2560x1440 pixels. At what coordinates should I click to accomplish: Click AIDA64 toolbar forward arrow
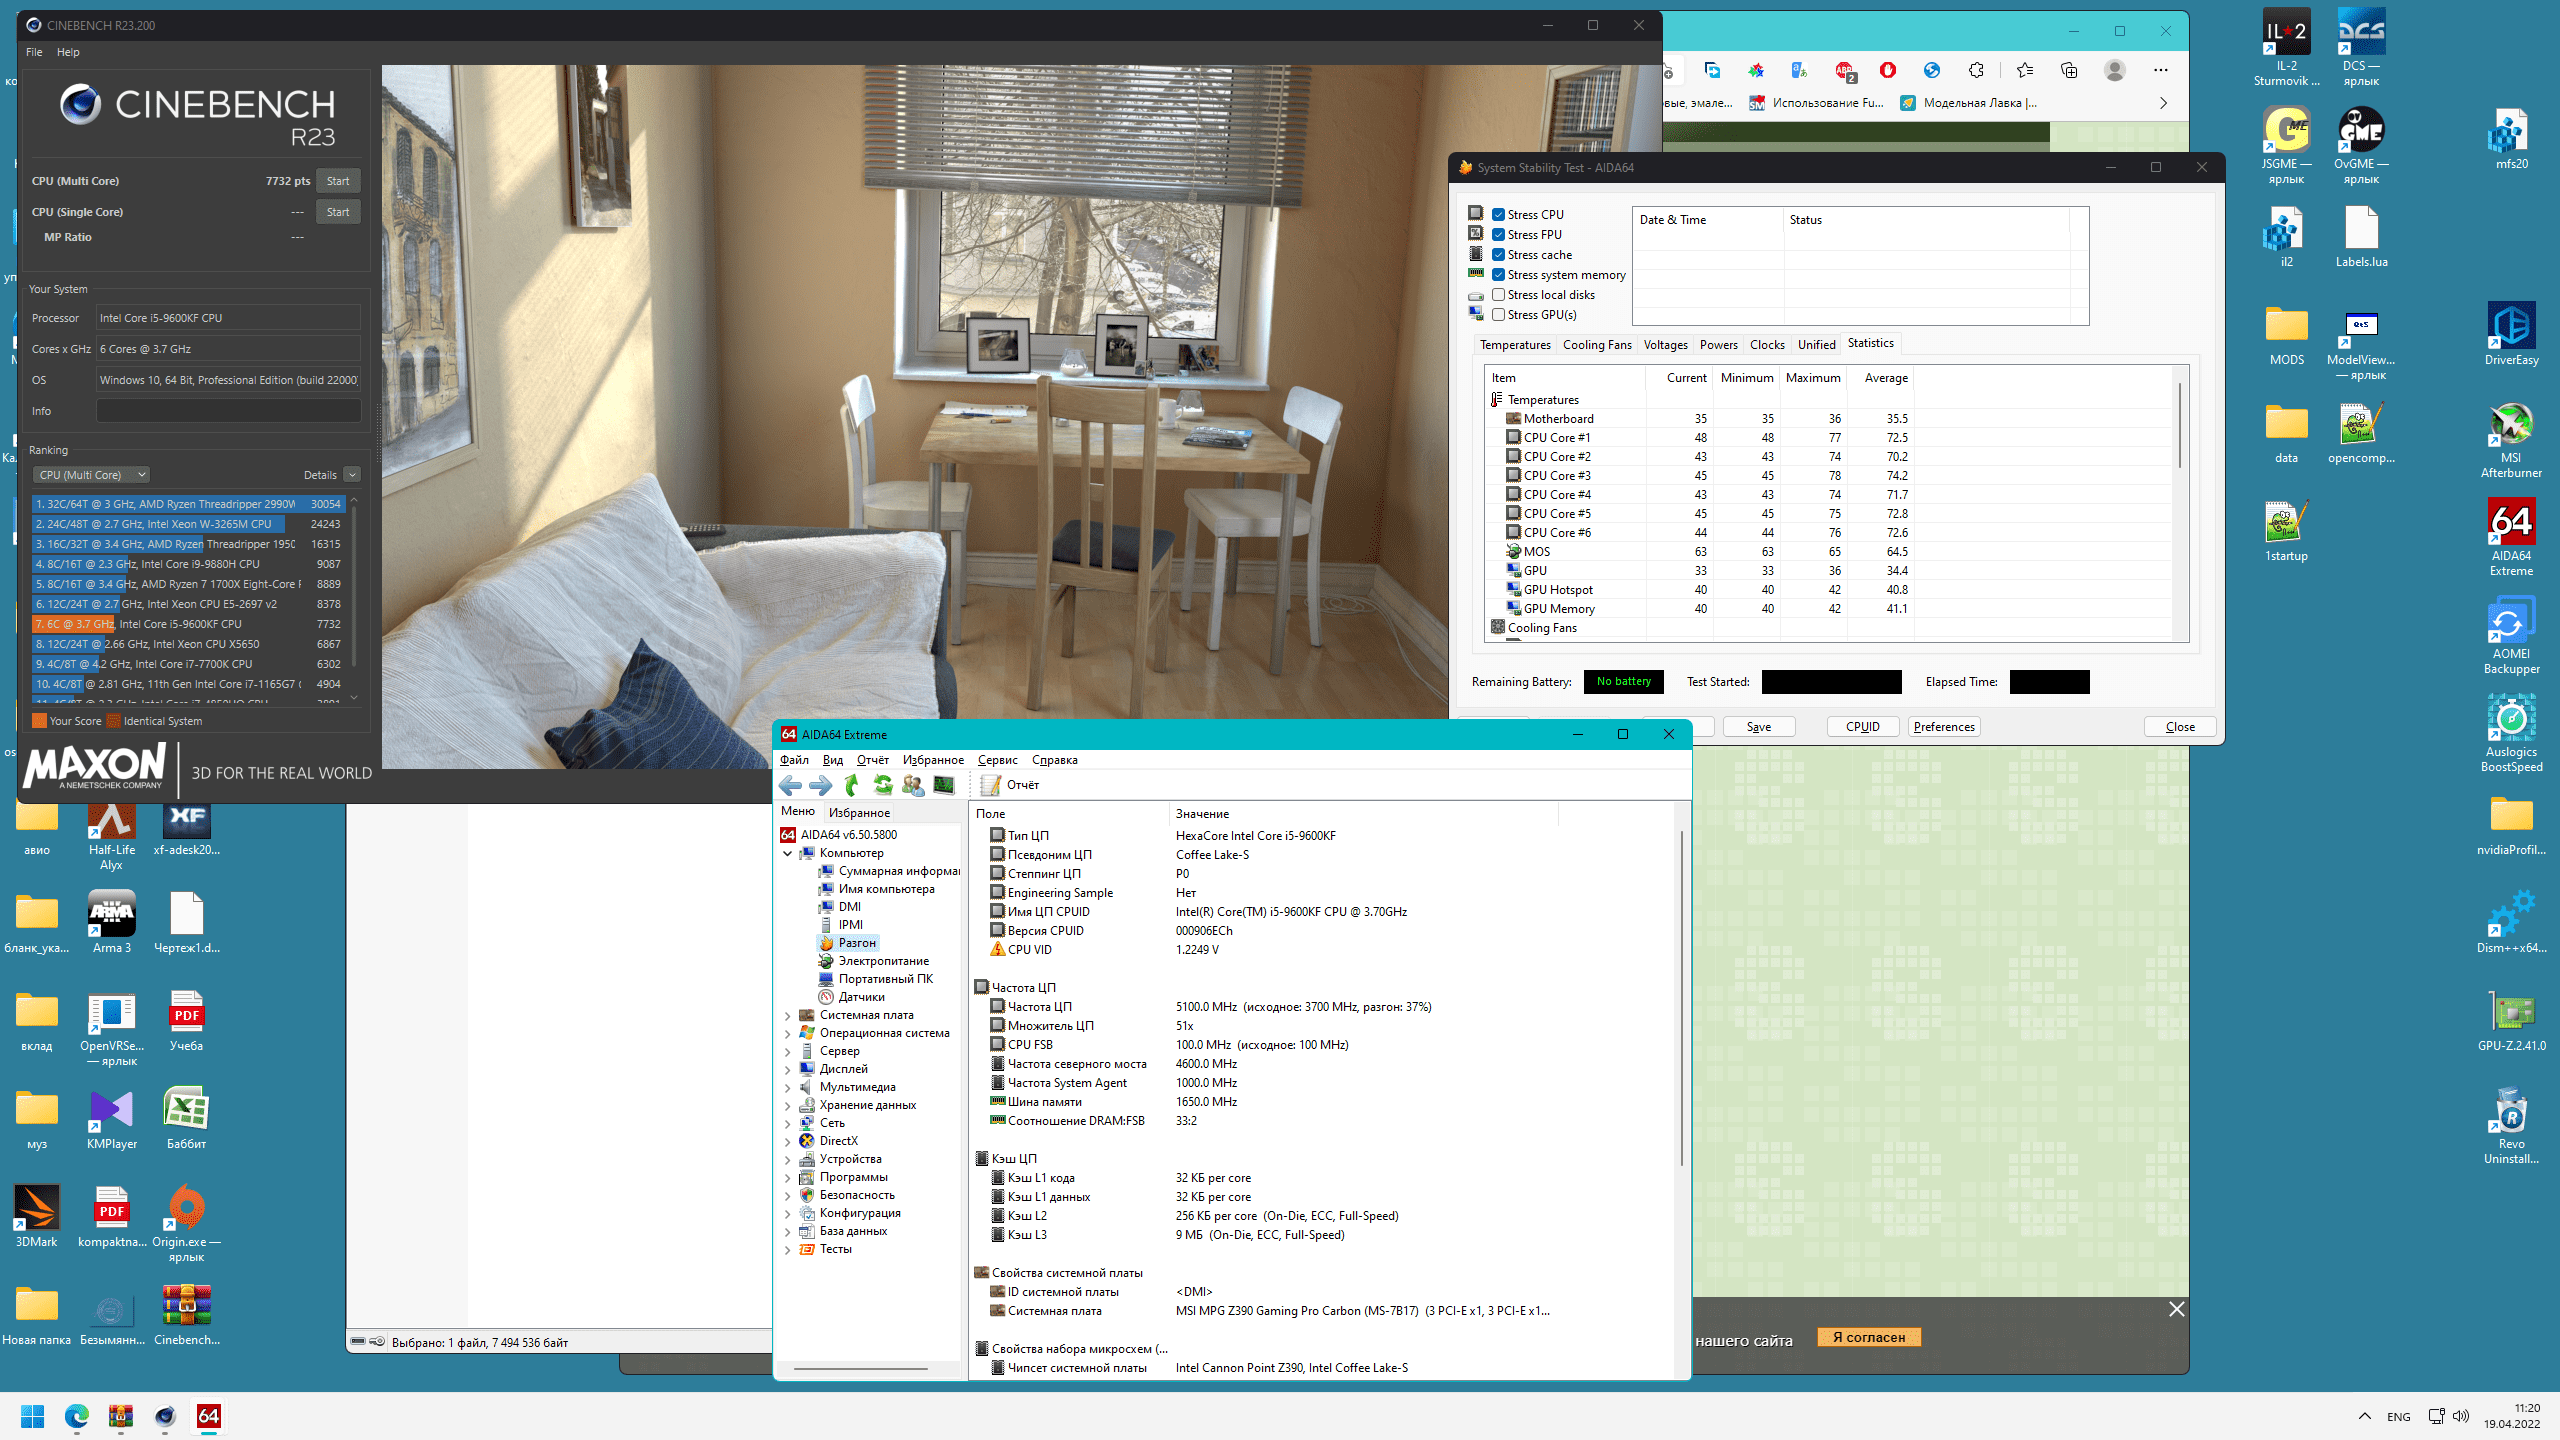pos(820,785)
